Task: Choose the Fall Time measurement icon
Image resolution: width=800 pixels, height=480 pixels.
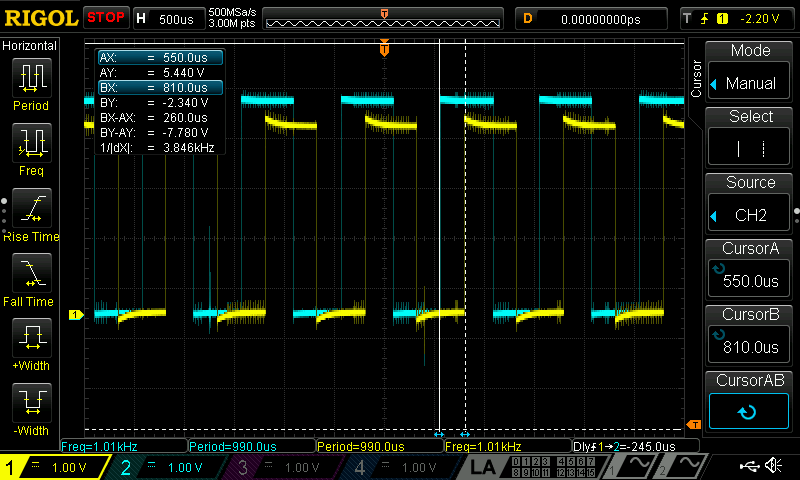Action: (30, 274)
